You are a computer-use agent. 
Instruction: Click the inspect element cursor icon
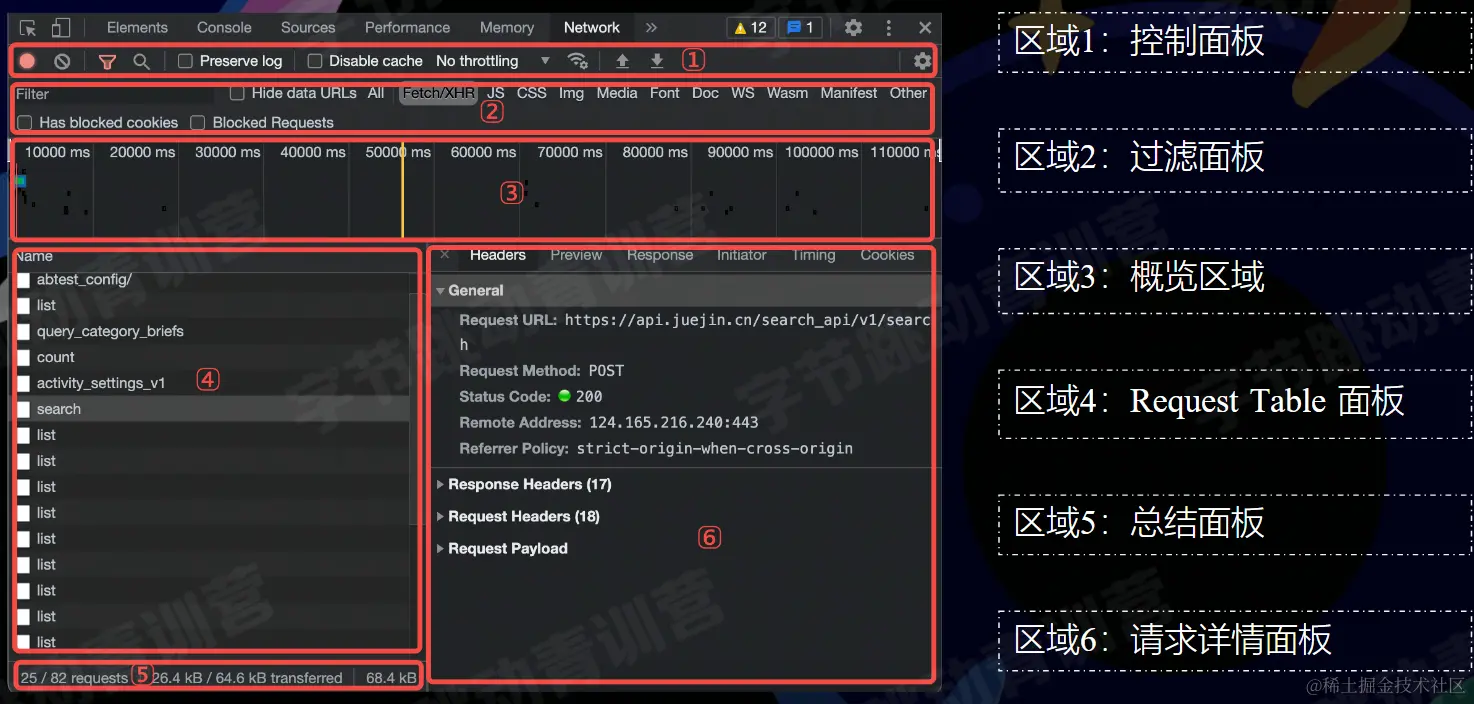28,28
